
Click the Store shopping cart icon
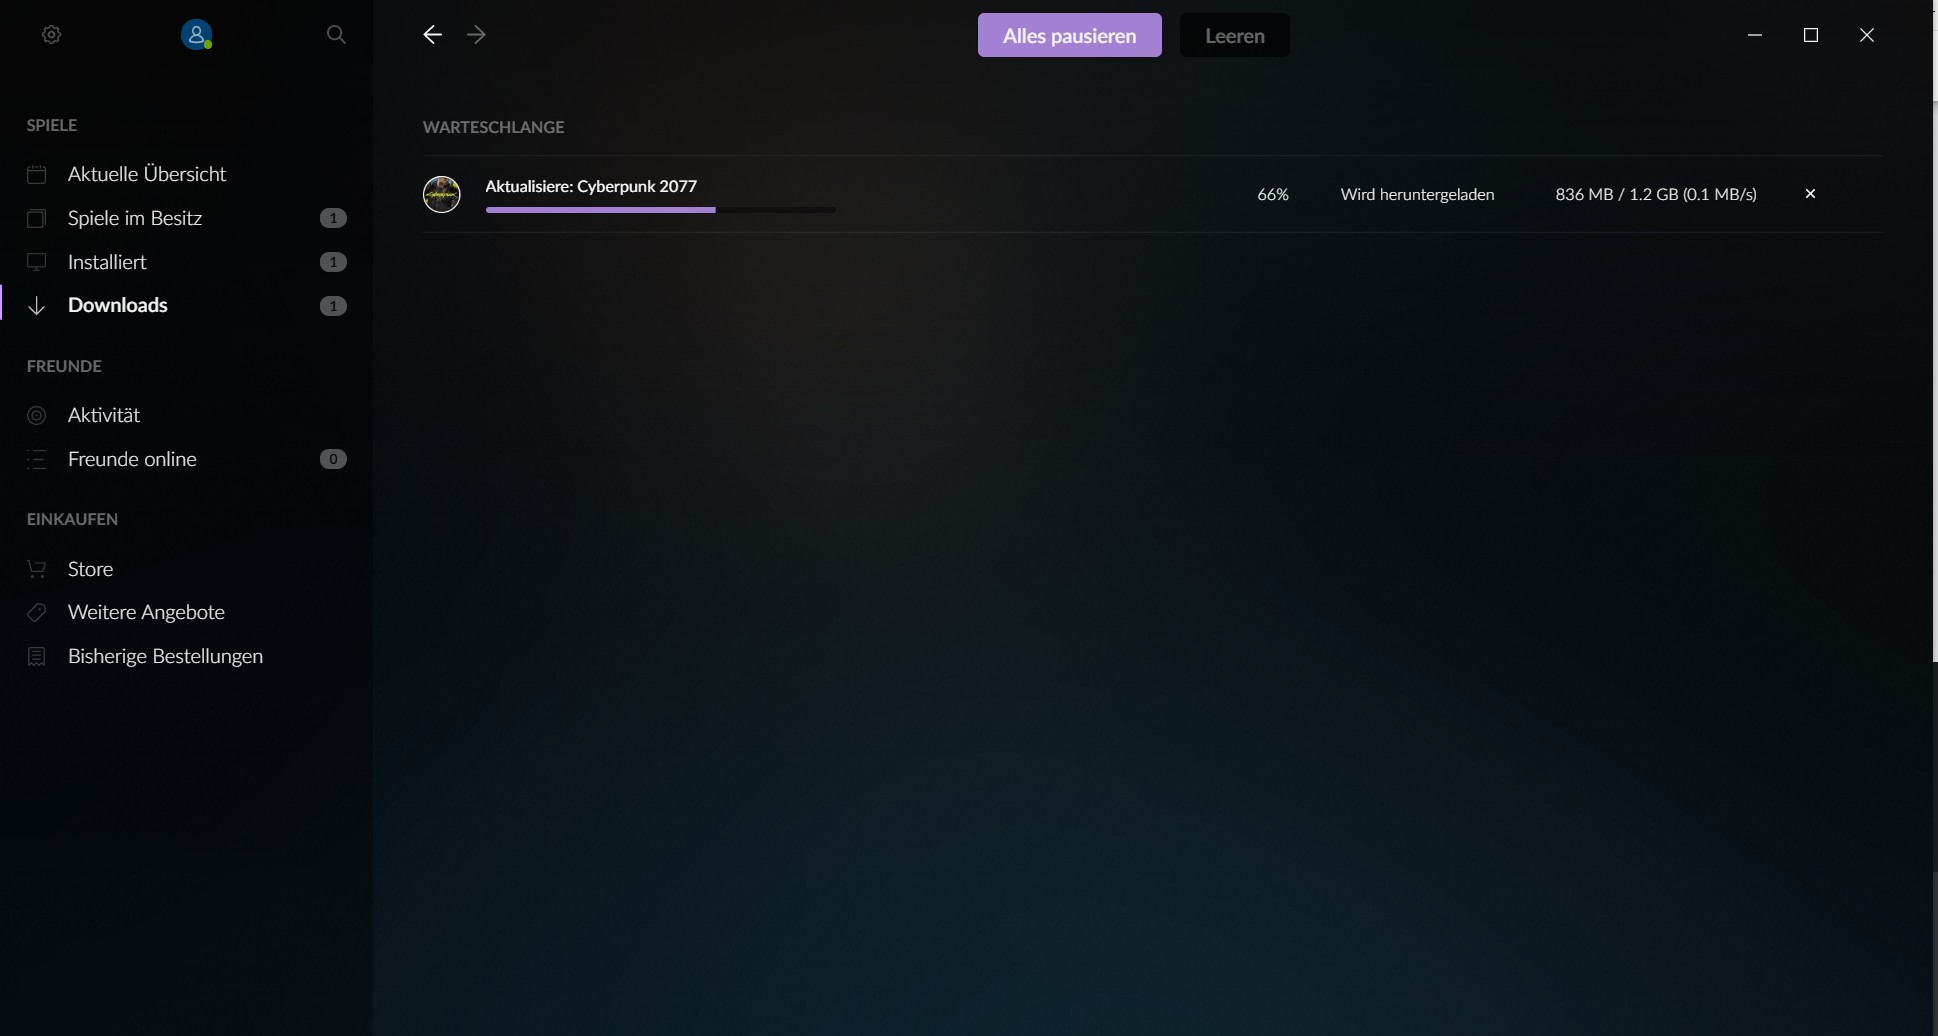[37, 569]
